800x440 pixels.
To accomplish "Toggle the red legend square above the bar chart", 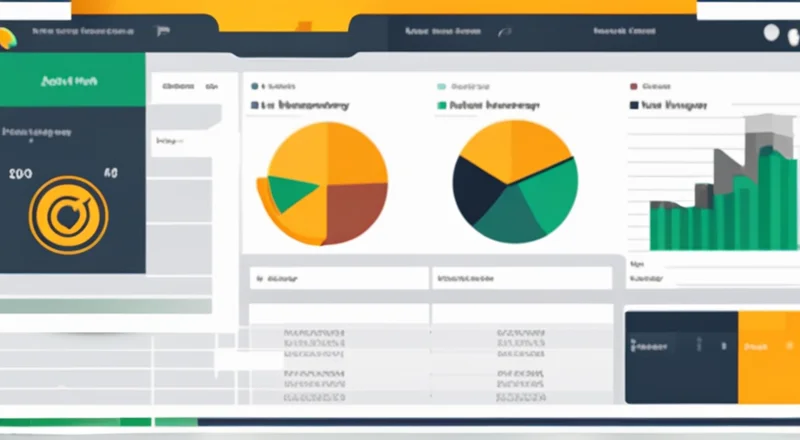I will (634, 87).
